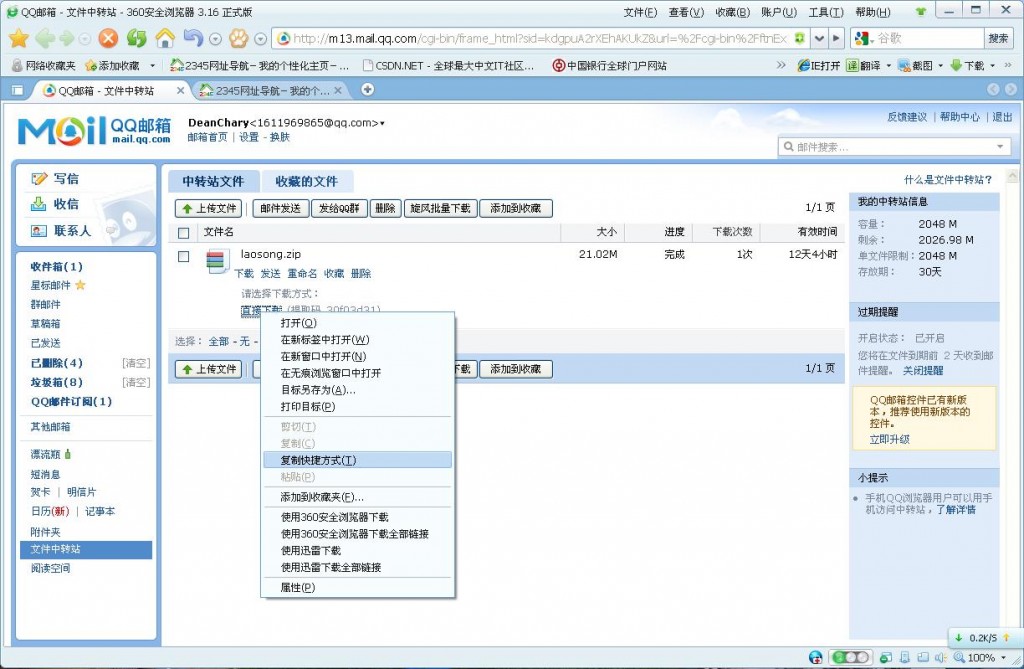Expand the 添加收藏 dropdown arrow

152,65
